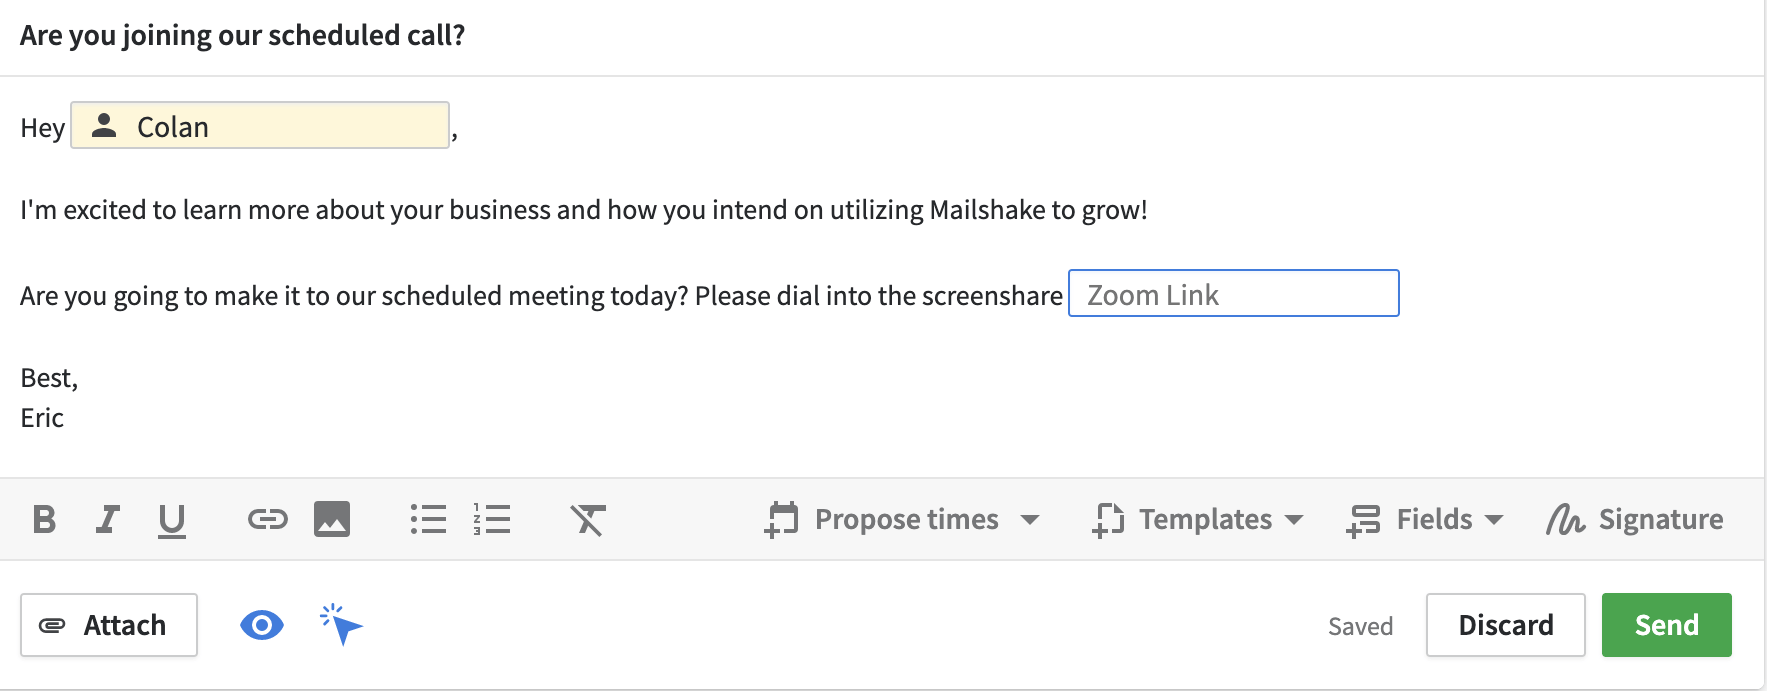Create a bulleted list
This screenshot has height=691, width=1767.
point(428,519)
